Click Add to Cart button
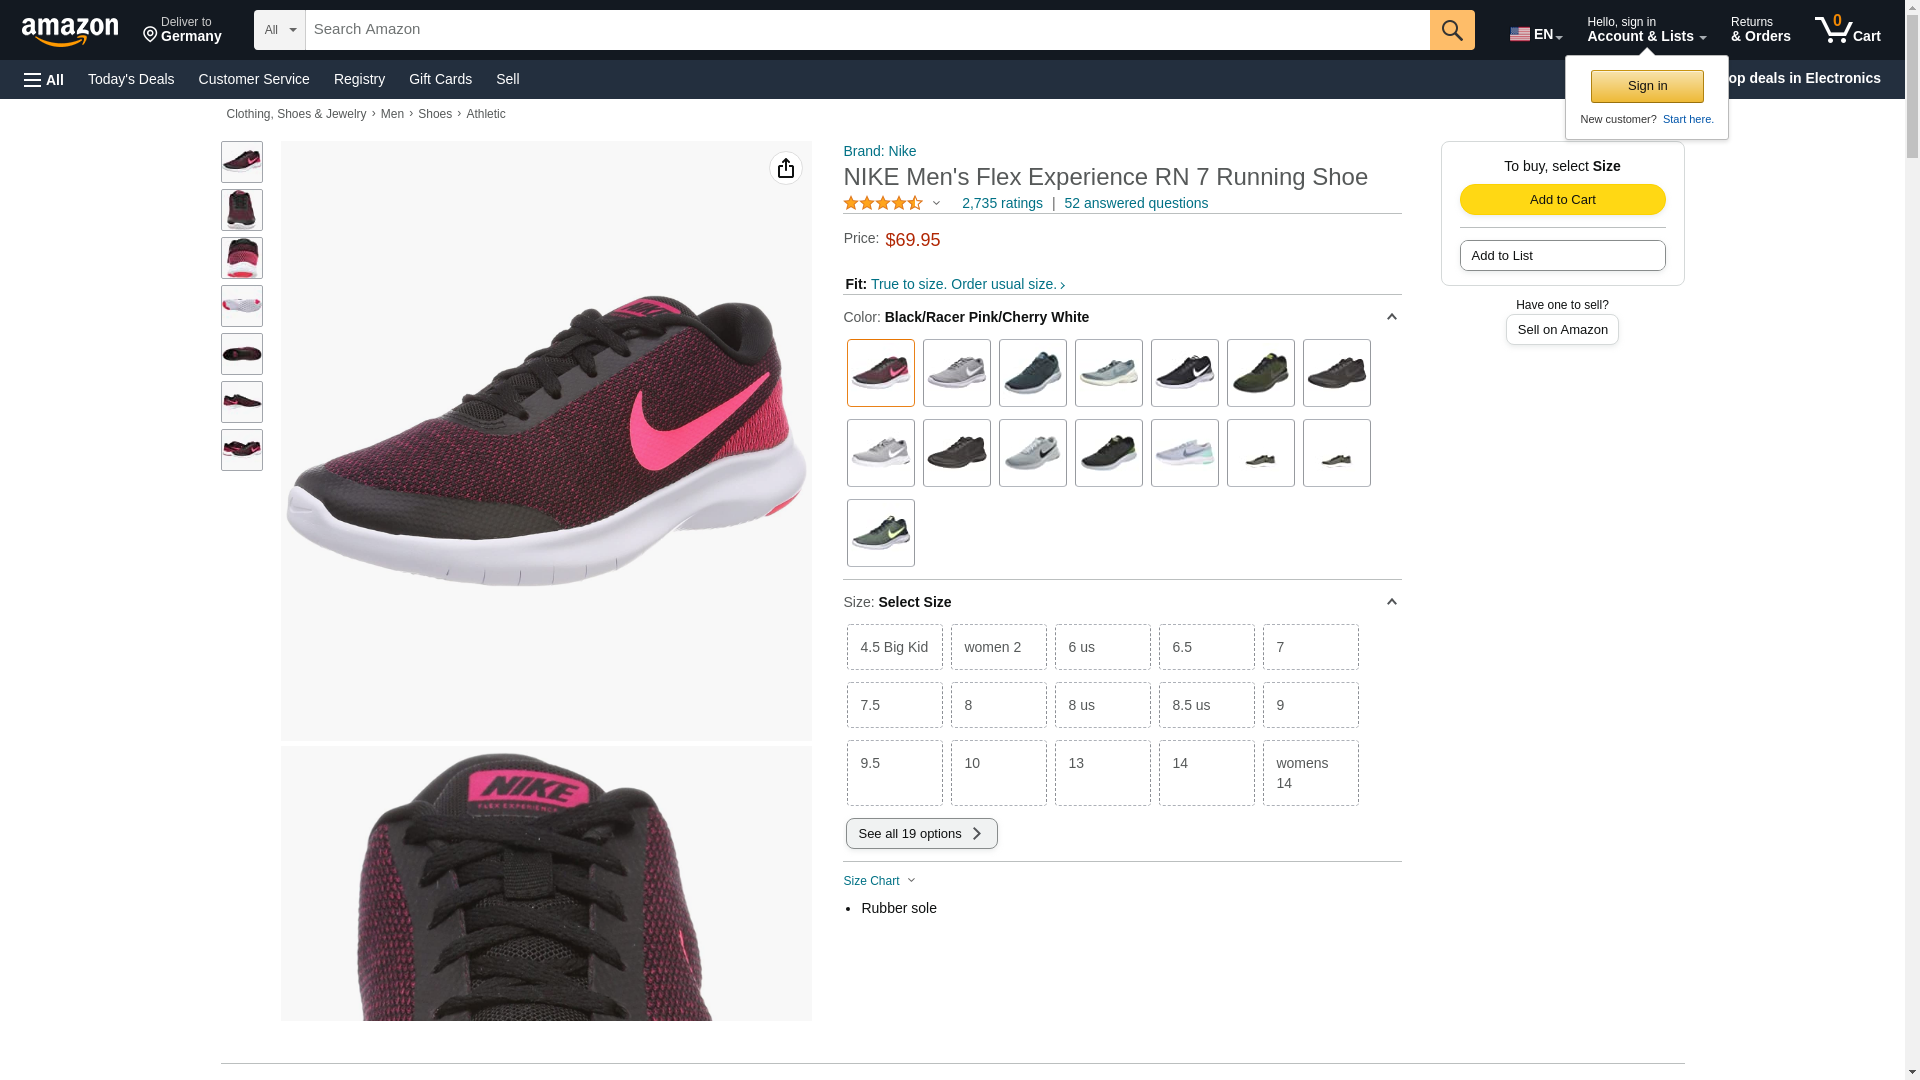The width and height of the screenshot is (1920, 1080). click(1562, 199)
